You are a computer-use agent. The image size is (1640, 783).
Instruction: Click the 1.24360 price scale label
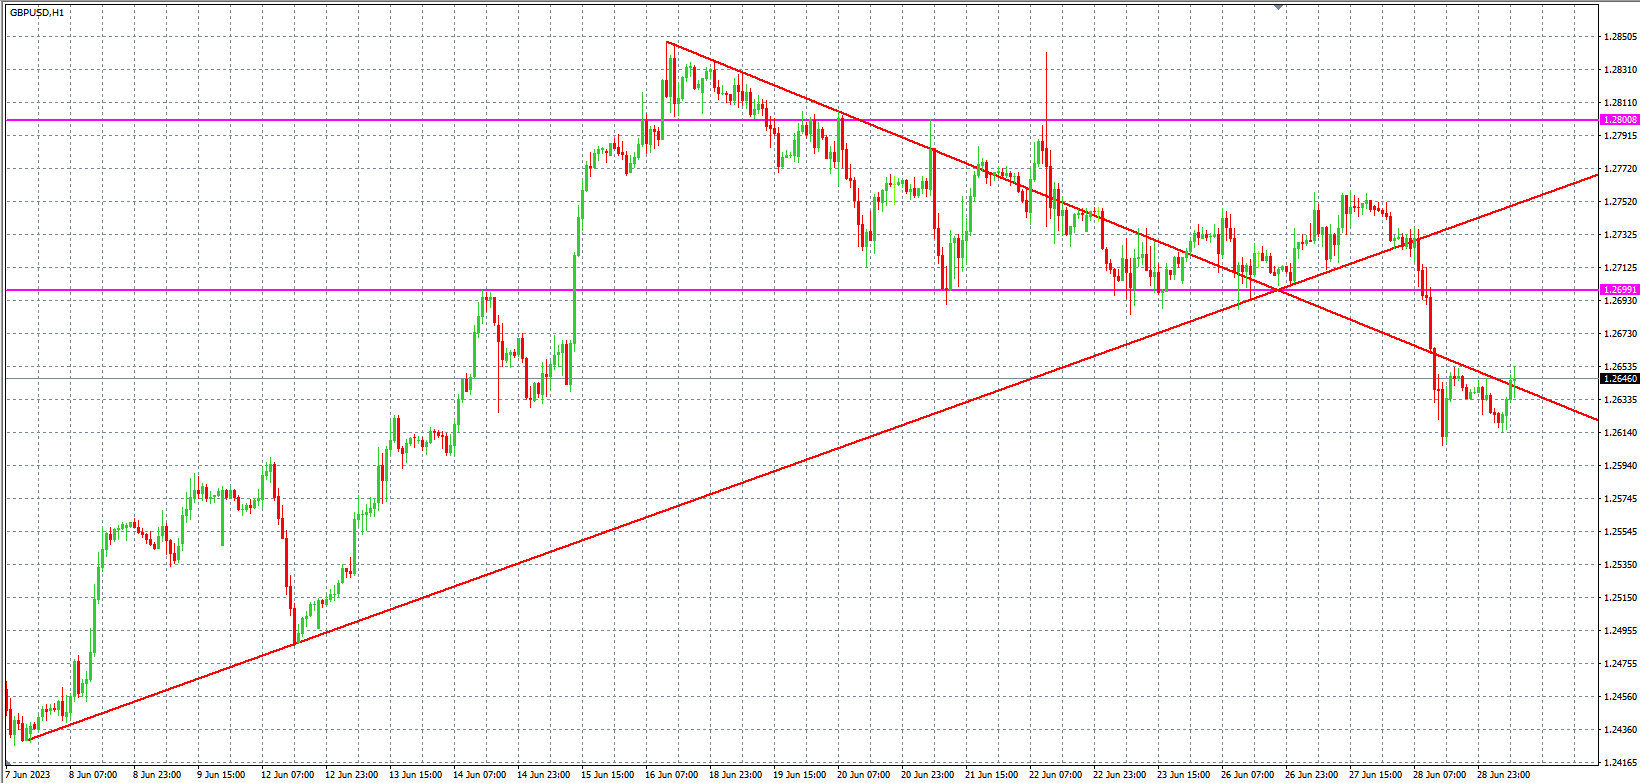[1620, 729]
